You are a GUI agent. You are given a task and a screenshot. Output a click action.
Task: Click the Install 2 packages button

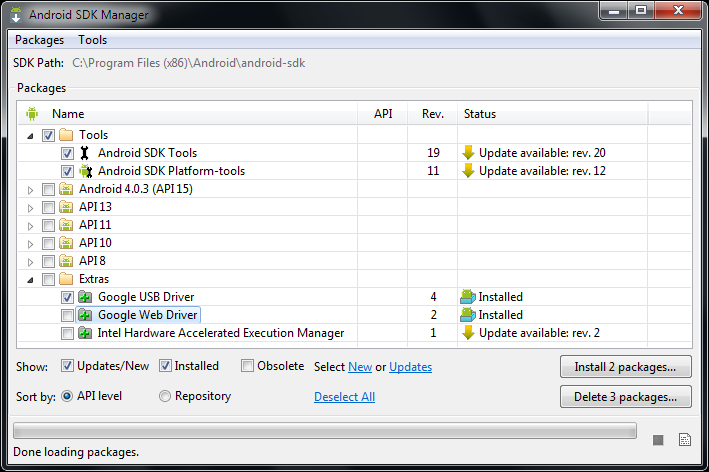pyautogui.click(x=625, y=367)
